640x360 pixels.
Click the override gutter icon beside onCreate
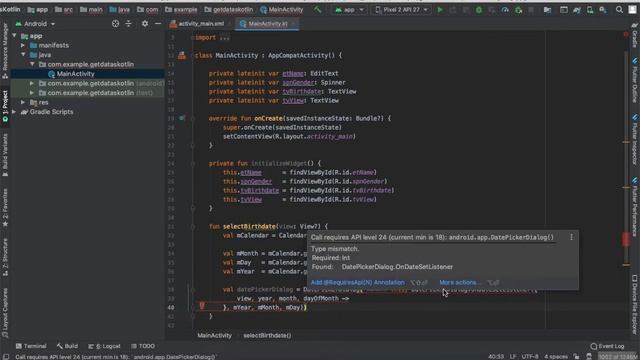(x=182, y=118)
